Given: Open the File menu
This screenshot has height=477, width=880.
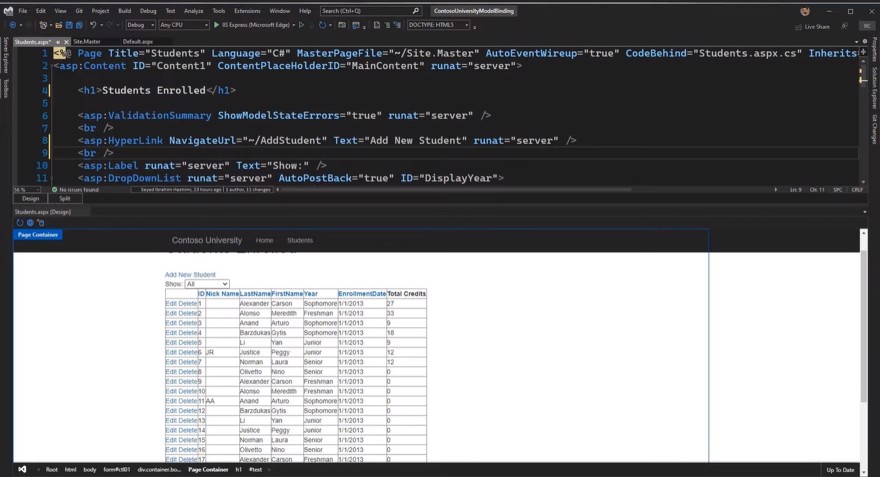Looking at the screenshot, I should (22, 11).
